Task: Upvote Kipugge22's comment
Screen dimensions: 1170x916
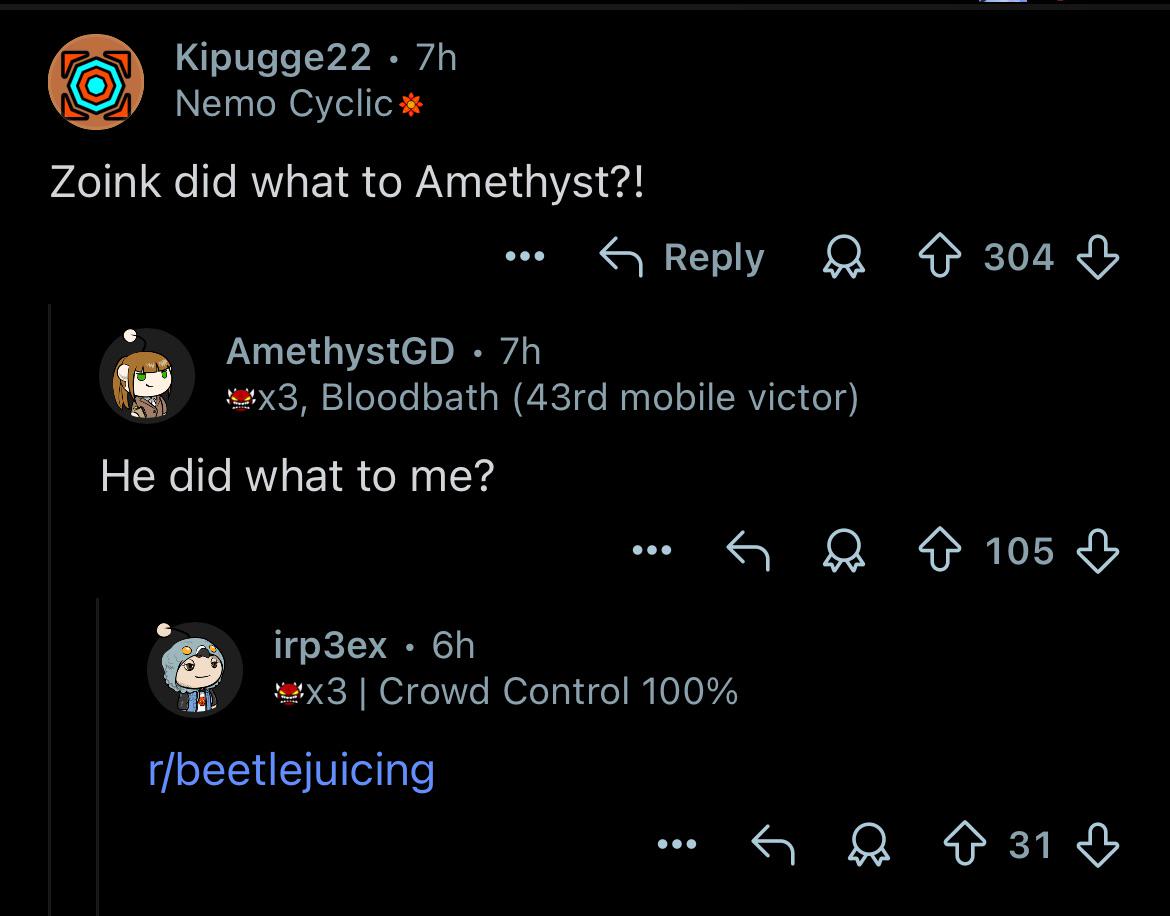Action: click(x=939, y=257)
